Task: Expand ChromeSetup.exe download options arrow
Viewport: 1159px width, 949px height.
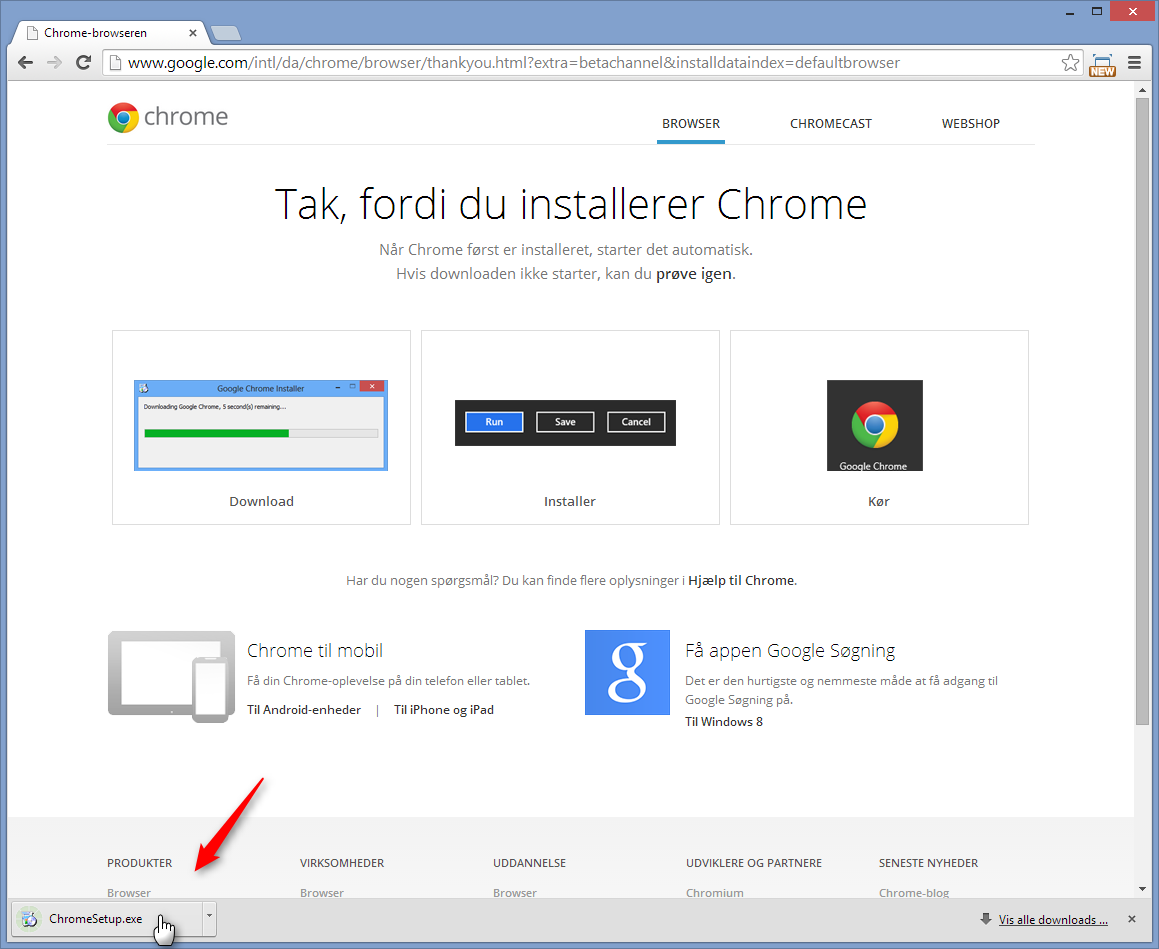Action: [x=208, y=916]
